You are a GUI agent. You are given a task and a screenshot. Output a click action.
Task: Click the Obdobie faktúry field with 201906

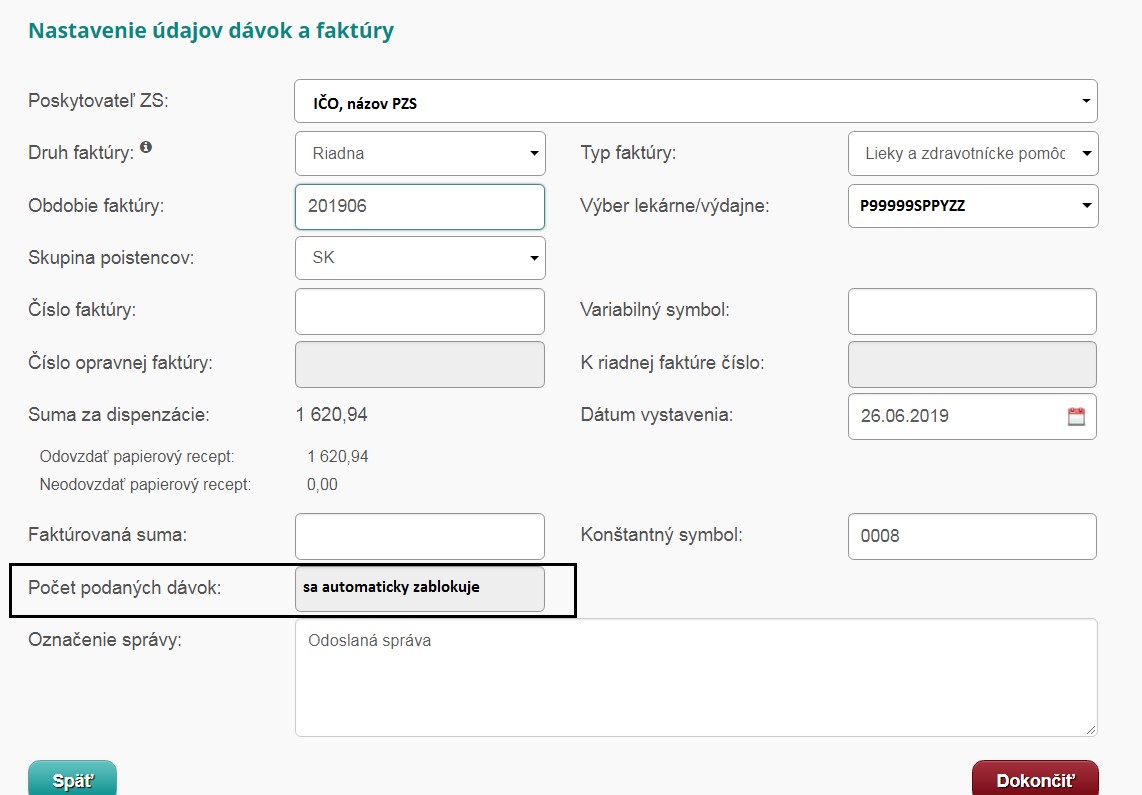(420, 206)
